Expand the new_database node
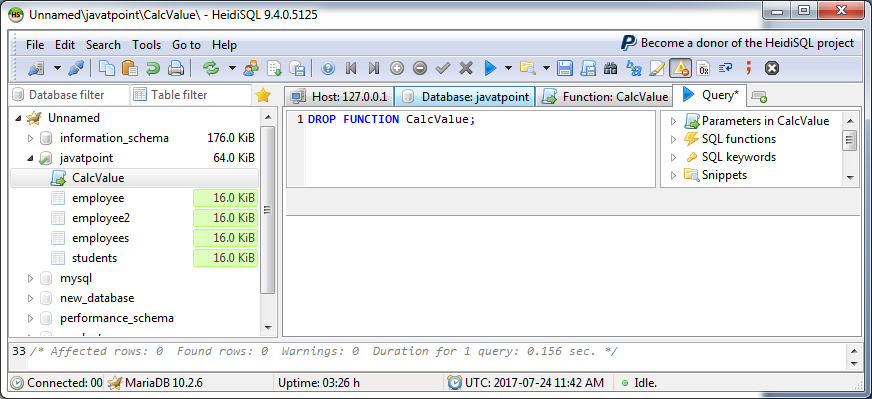Viewport: 872px width, 399px height. pos(31,298)
